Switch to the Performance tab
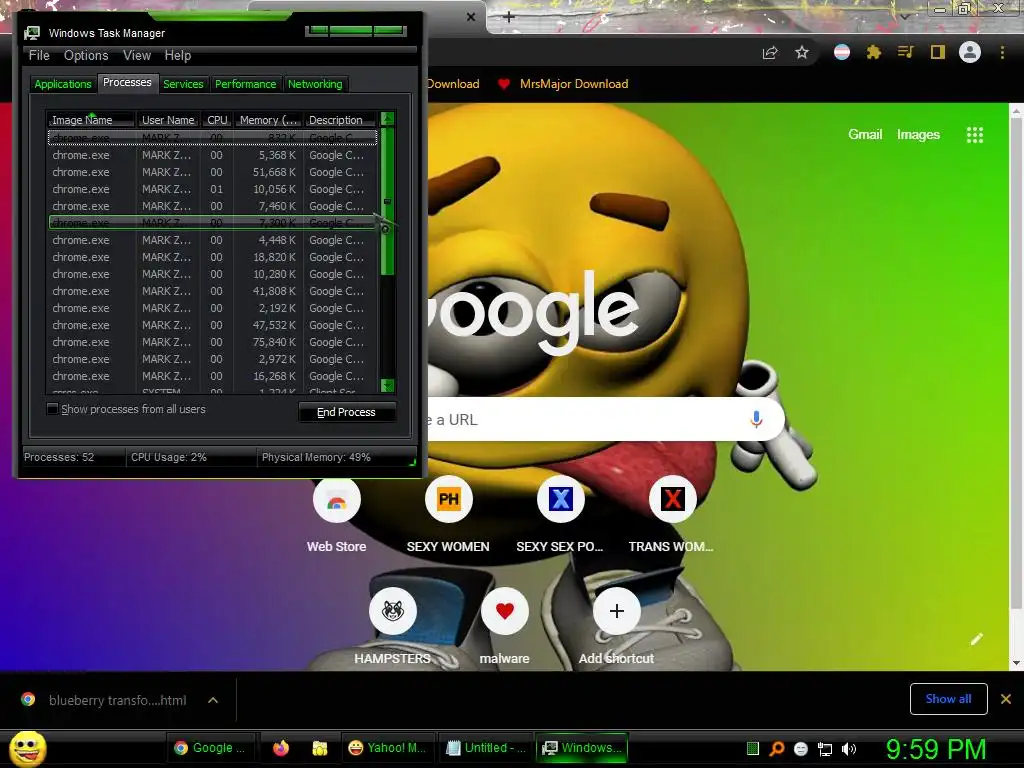Screen dimensions: 1024x768 246,84
